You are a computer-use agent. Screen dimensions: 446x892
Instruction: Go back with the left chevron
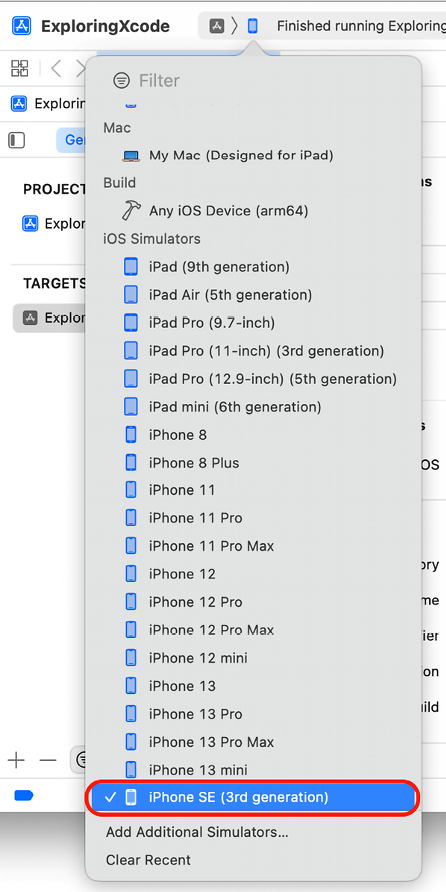point(56,69)
